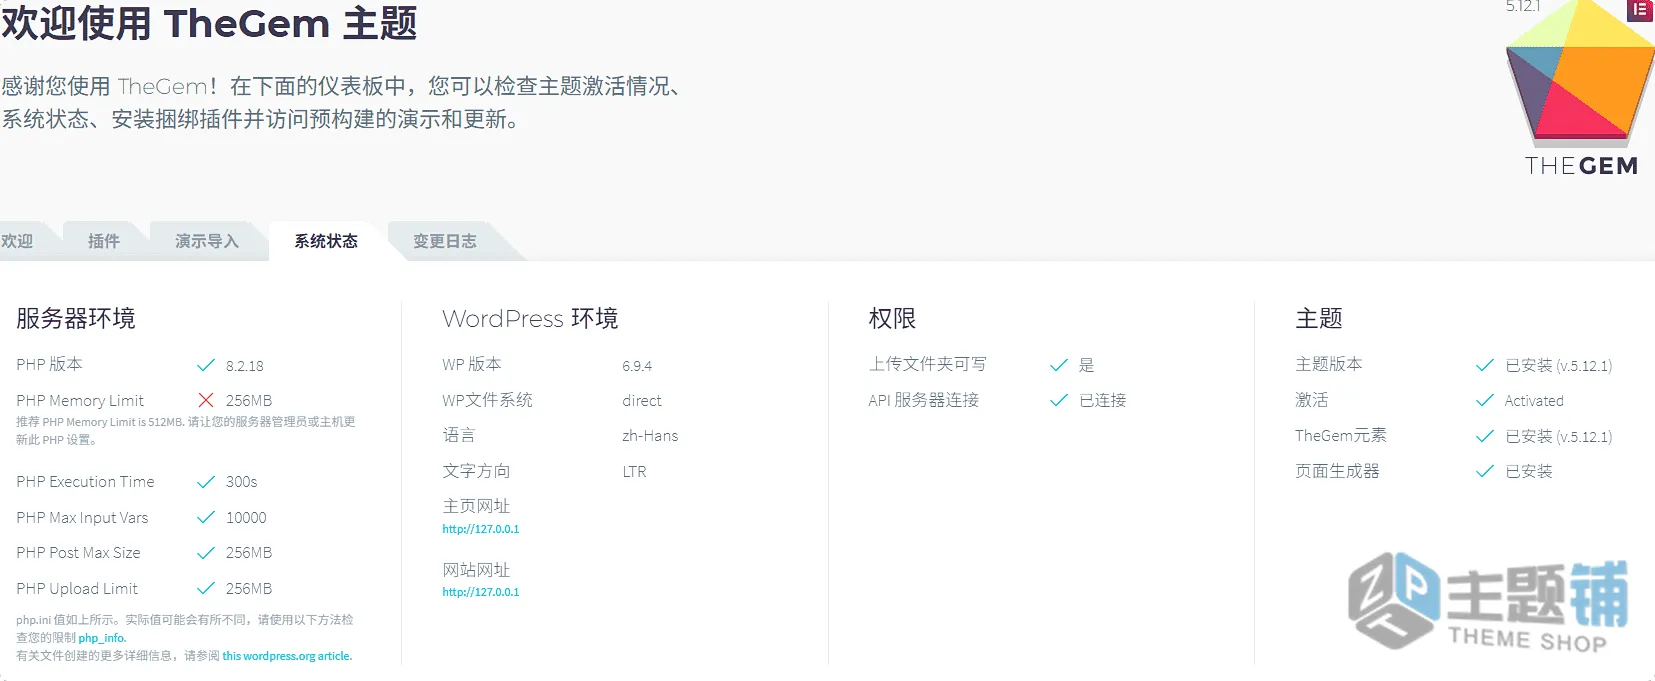1655x681 pixels.
Task: Click the check icon next to PHP version 8.2.18
Action: 206,365
